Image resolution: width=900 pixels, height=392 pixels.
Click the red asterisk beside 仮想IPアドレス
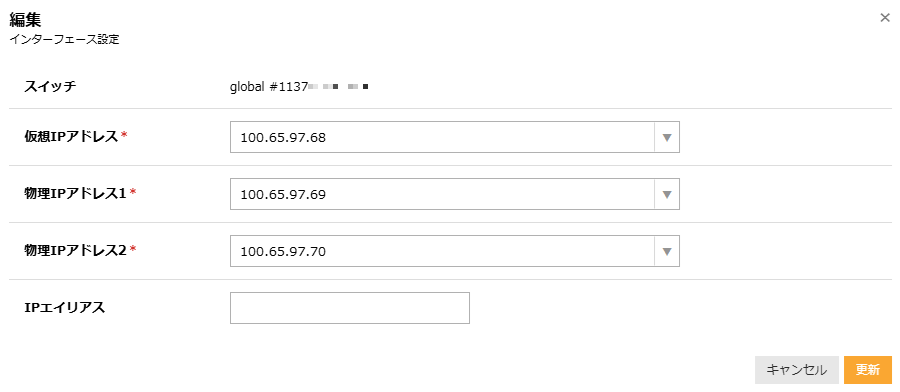click(123, 135)
